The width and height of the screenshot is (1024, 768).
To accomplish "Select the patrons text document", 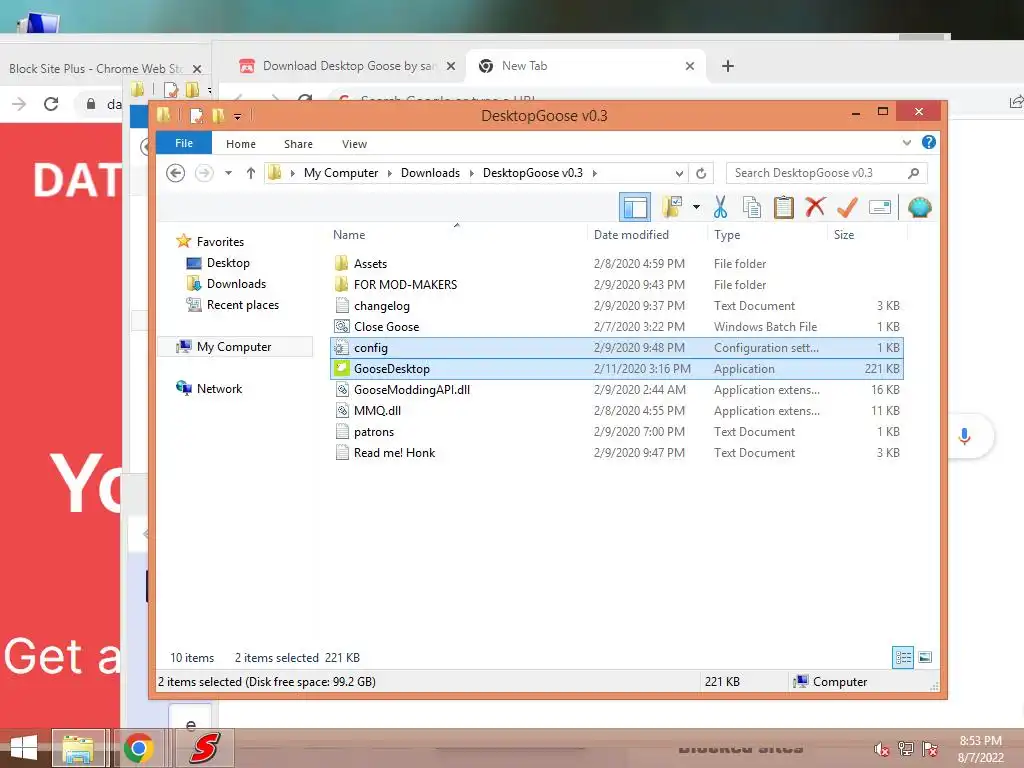I will (x=374, y=432).
